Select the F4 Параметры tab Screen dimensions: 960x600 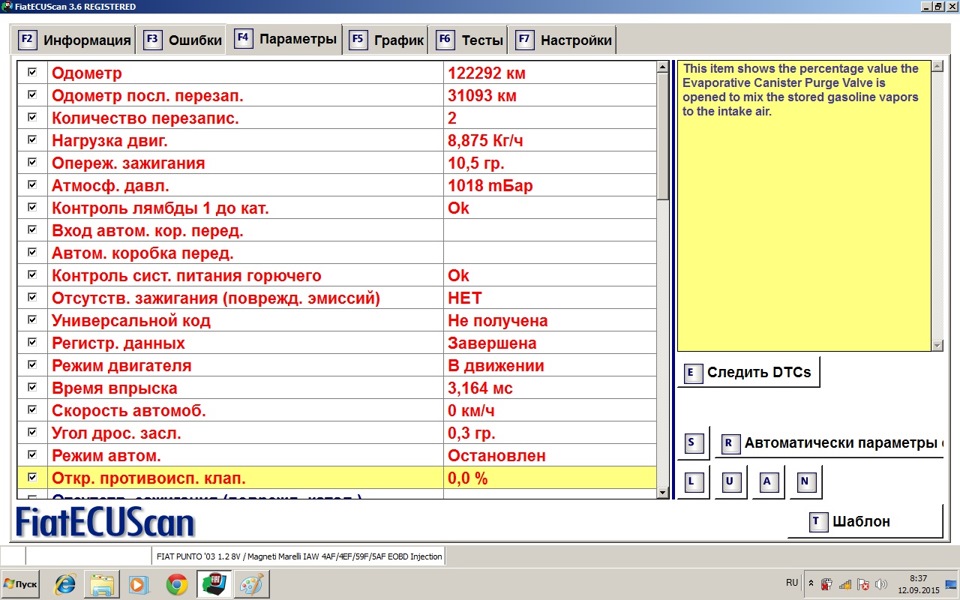click(285, 39)
